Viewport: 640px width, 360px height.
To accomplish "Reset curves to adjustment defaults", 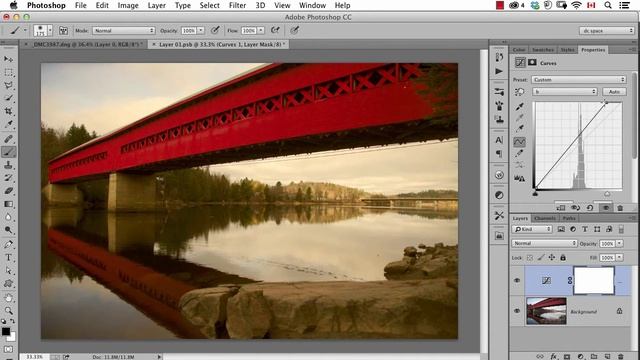I will (590, 208).
